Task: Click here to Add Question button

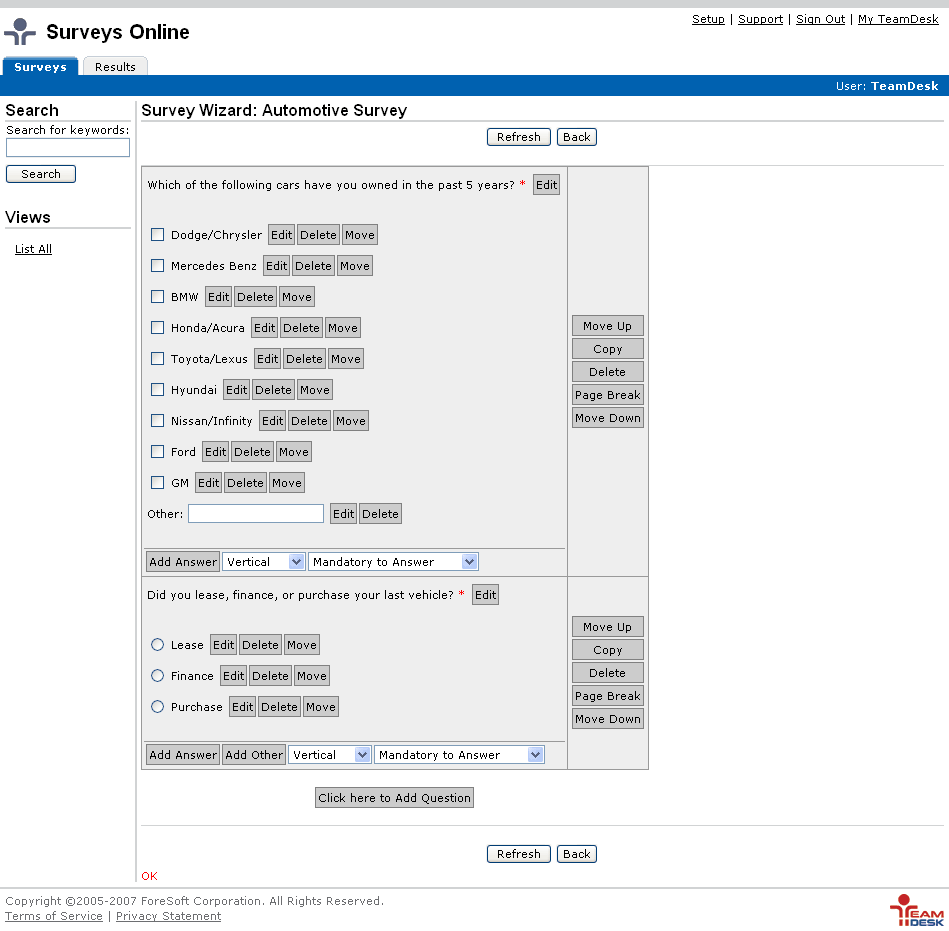Action: pyautogui.click(x=394, y=798)
